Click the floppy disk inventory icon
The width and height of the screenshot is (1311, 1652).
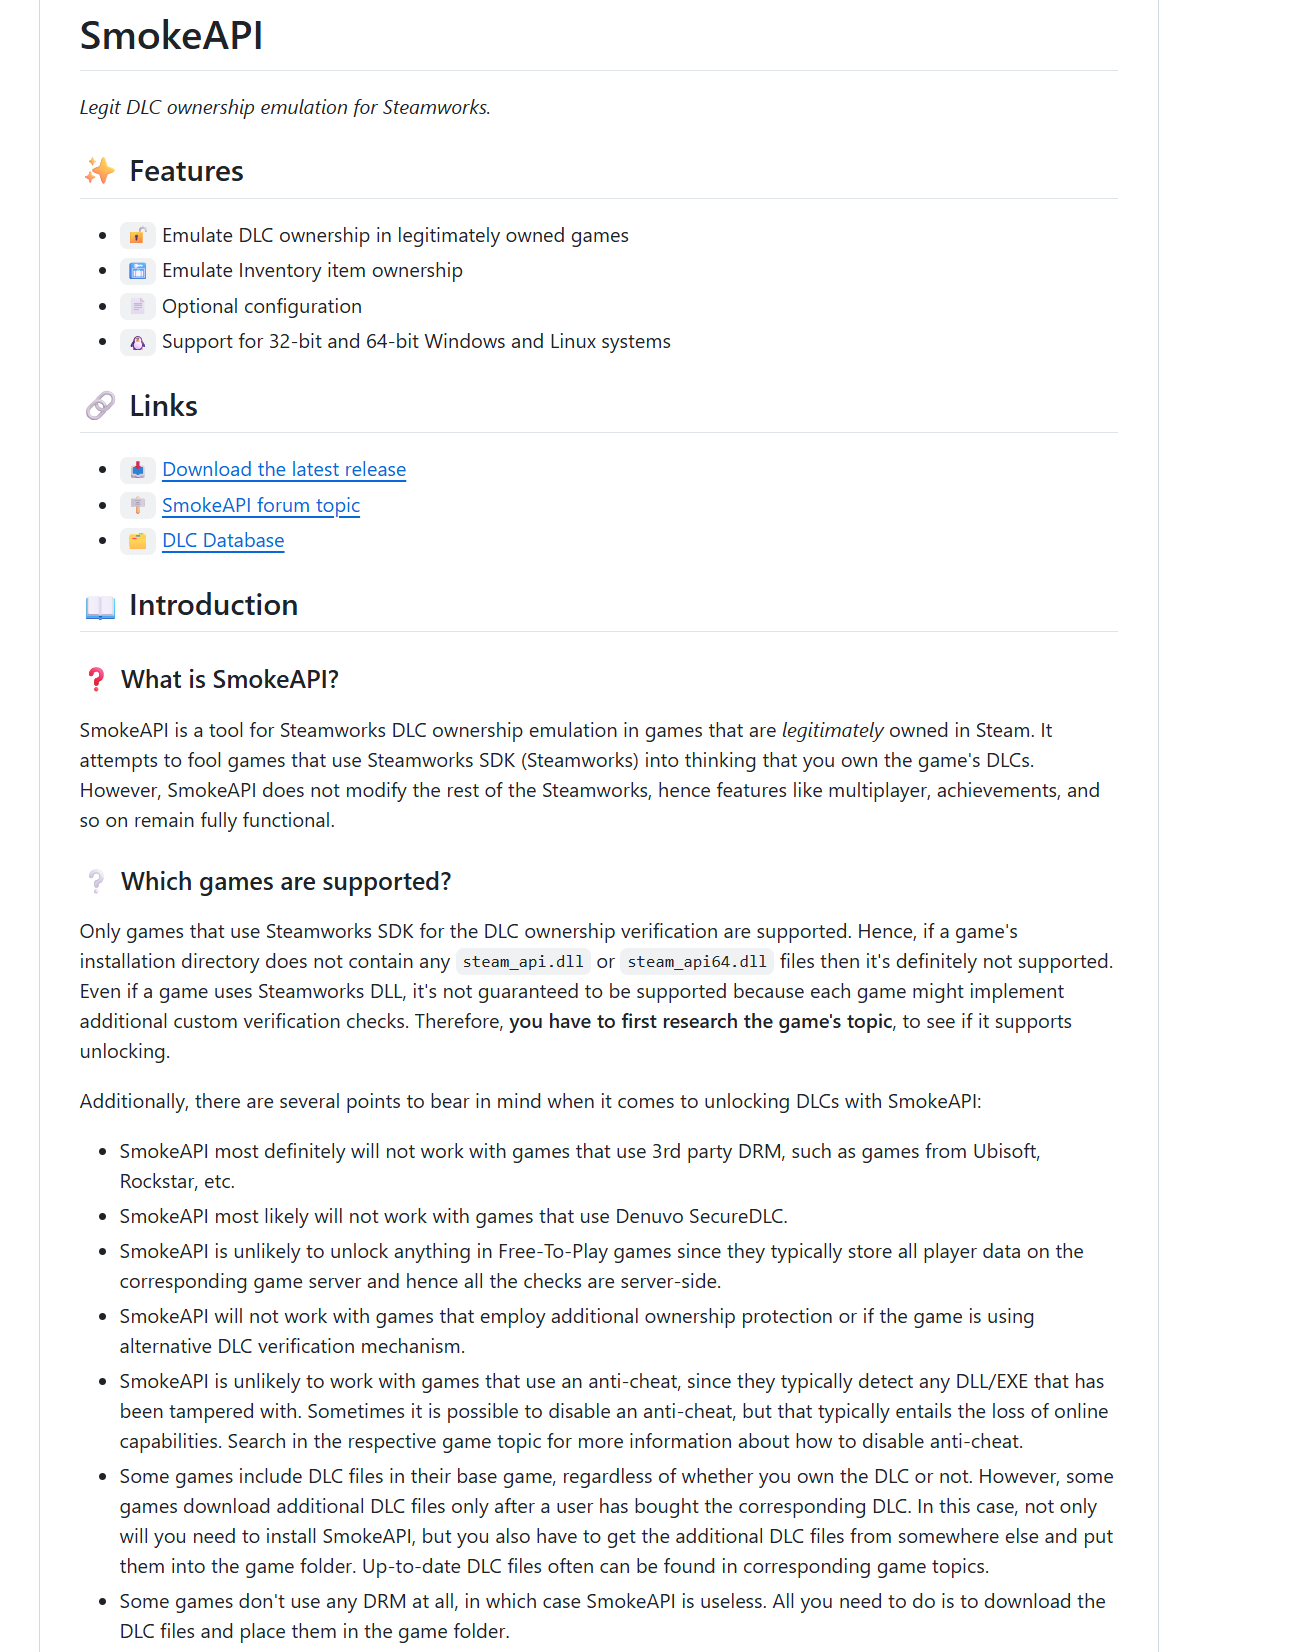pyautogui.click(x=138, y=271)
